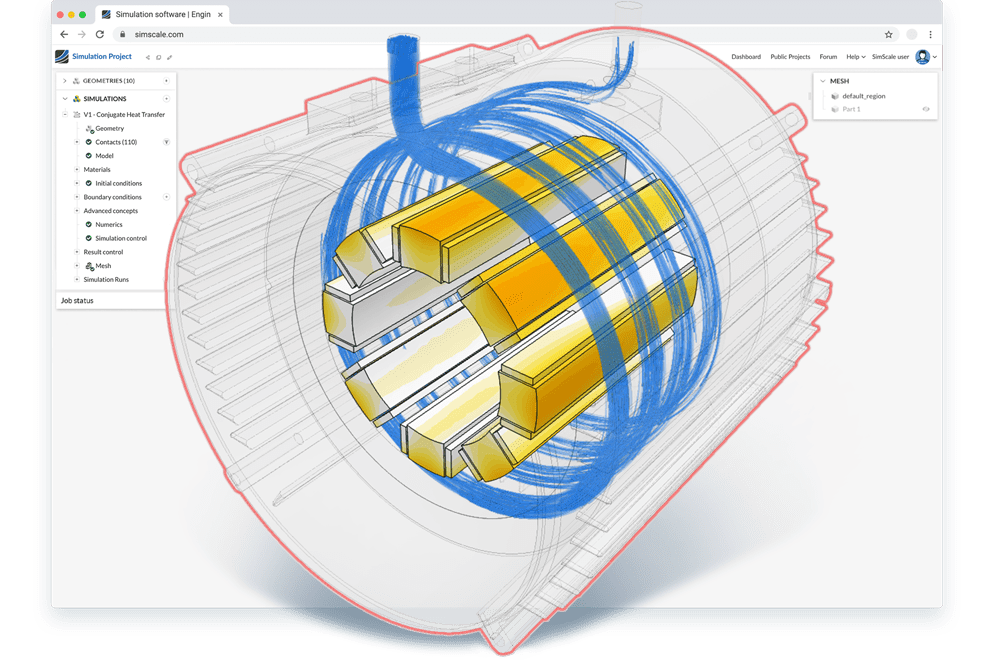Select the default_region mesh icon
Viewport: 993px width, 660px height.
(835, 96)
